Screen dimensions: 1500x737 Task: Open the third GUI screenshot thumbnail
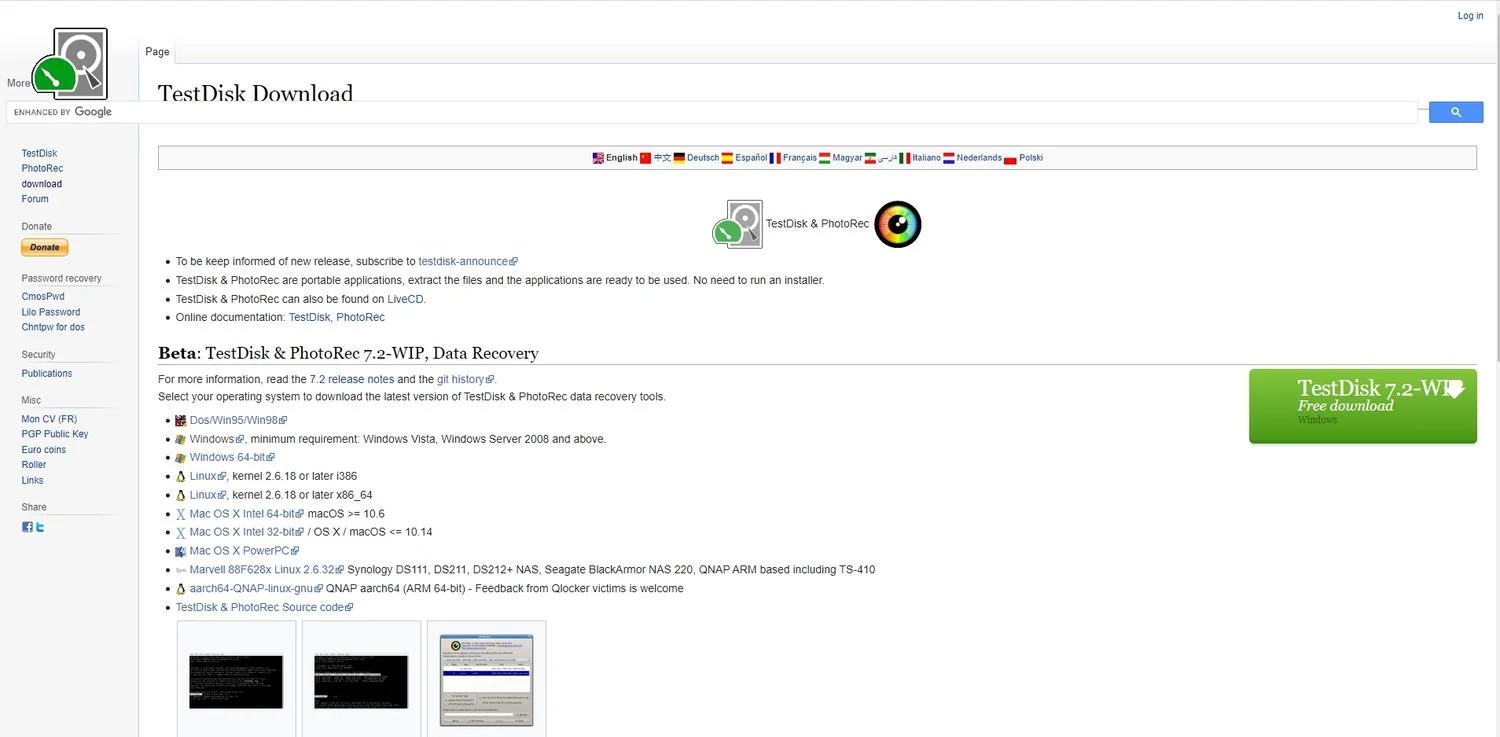(x=486, y=681)
